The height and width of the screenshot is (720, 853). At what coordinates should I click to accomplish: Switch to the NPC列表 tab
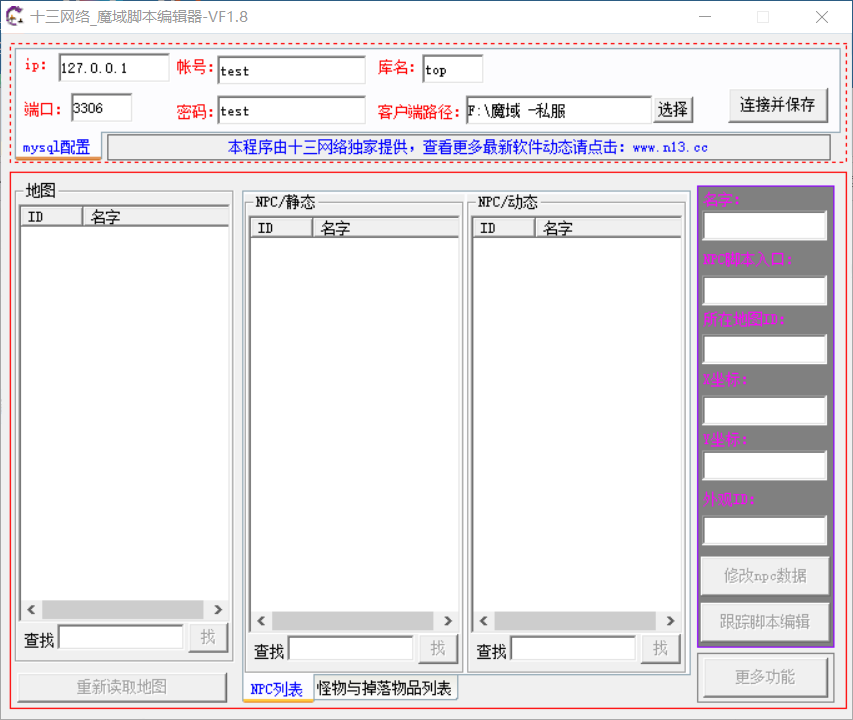(x=278, y=688)
